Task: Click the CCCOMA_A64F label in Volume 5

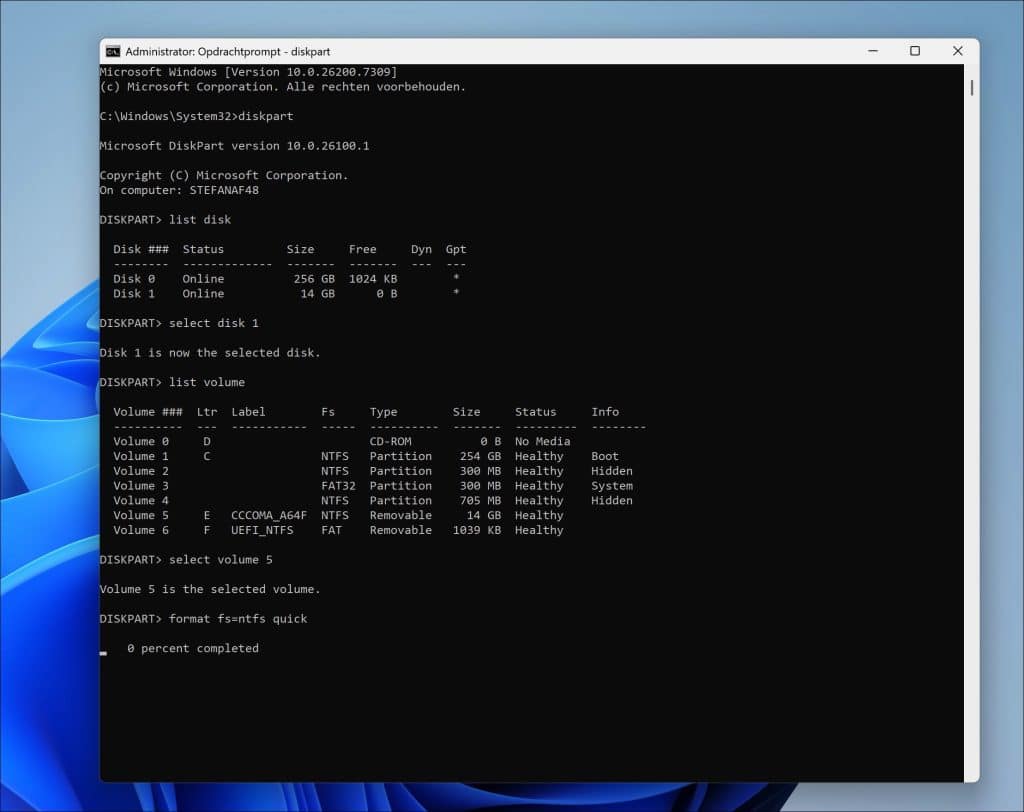Action: pyautogui.click(x=269, y=516)
